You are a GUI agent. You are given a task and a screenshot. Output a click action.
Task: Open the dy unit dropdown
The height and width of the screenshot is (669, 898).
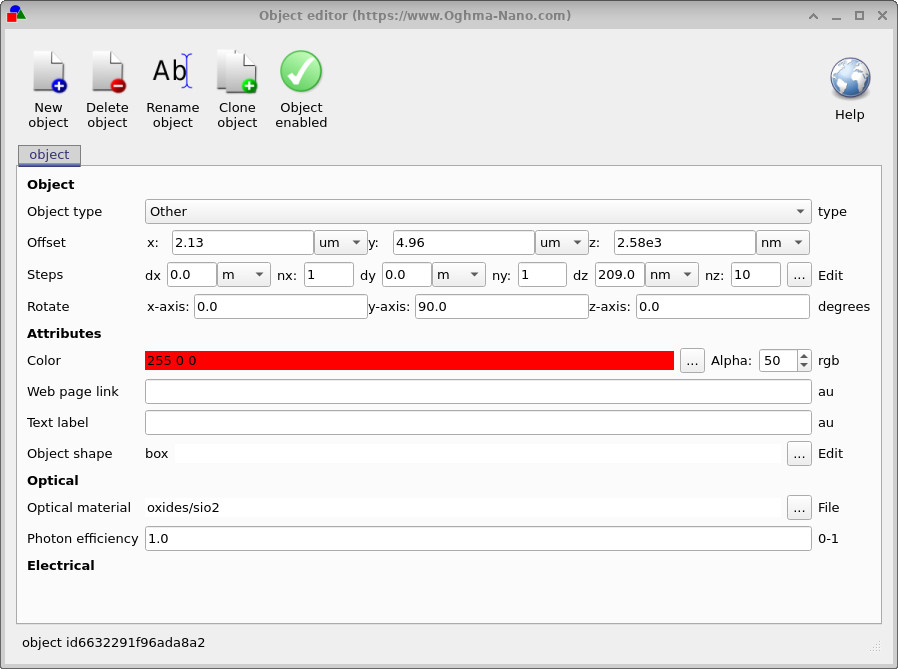click(x=459, y=274)
